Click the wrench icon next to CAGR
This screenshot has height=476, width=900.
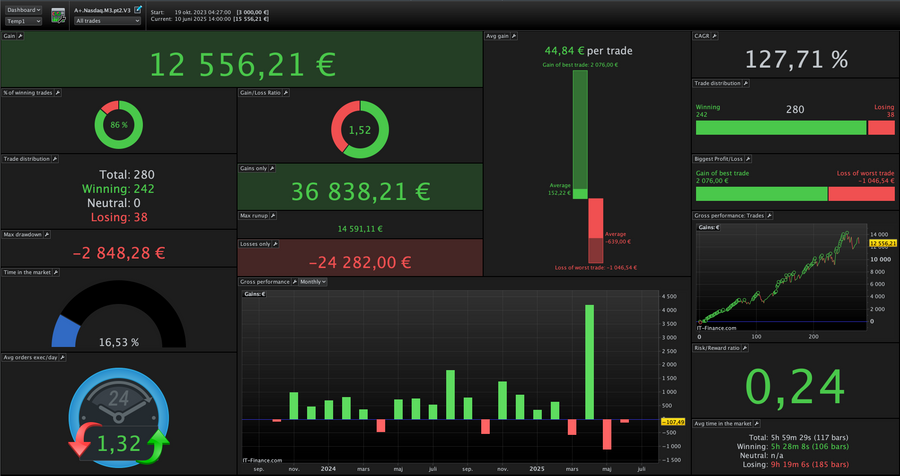[715, 36]
